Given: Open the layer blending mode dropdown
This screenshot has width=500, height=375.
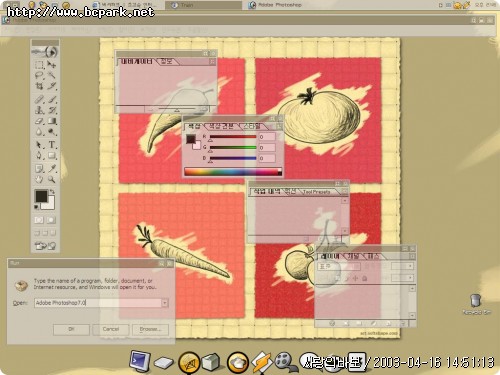Looking at the screenshot, I should click(339, 266).
